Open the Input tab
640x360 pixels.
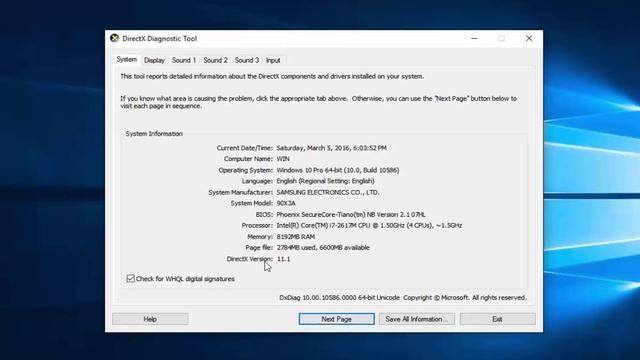(x=273, y=60)
